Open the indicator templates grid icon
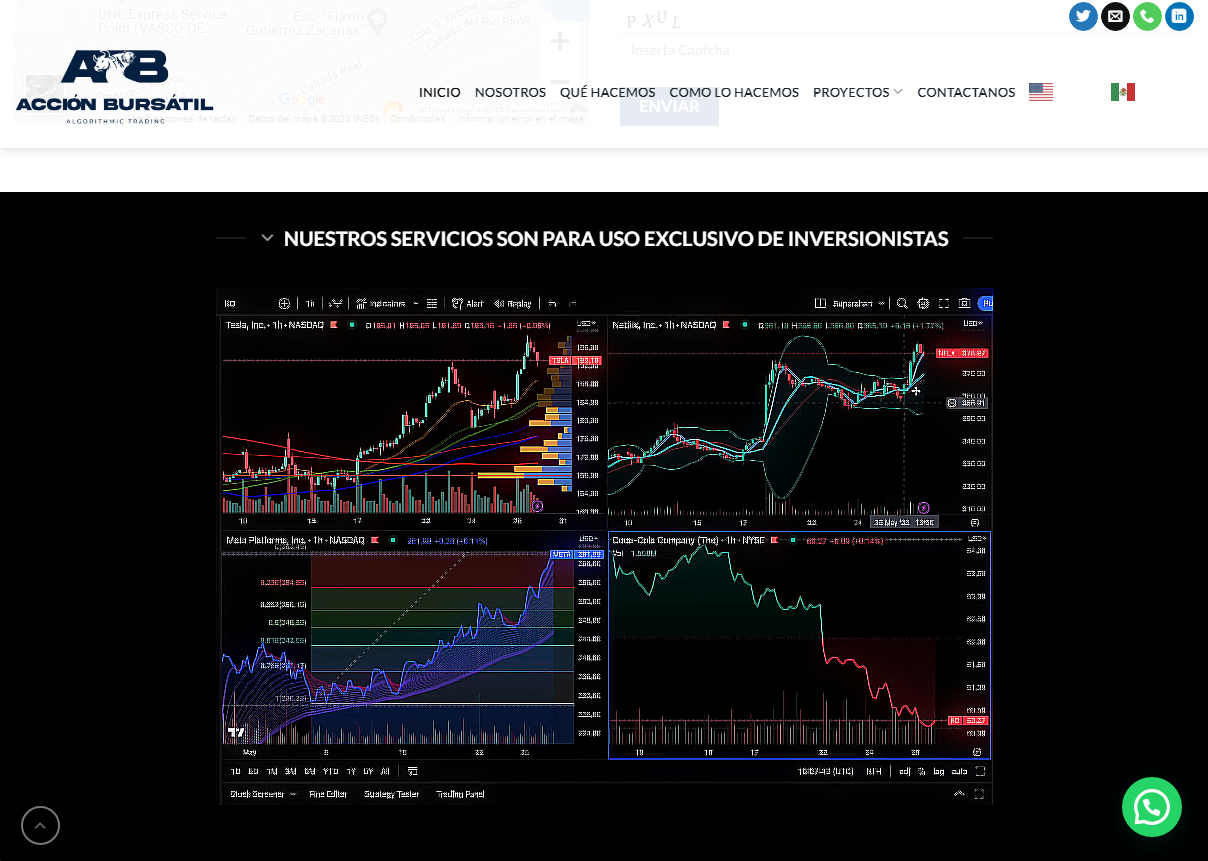The image size is (1208, 861). [432, 304]
